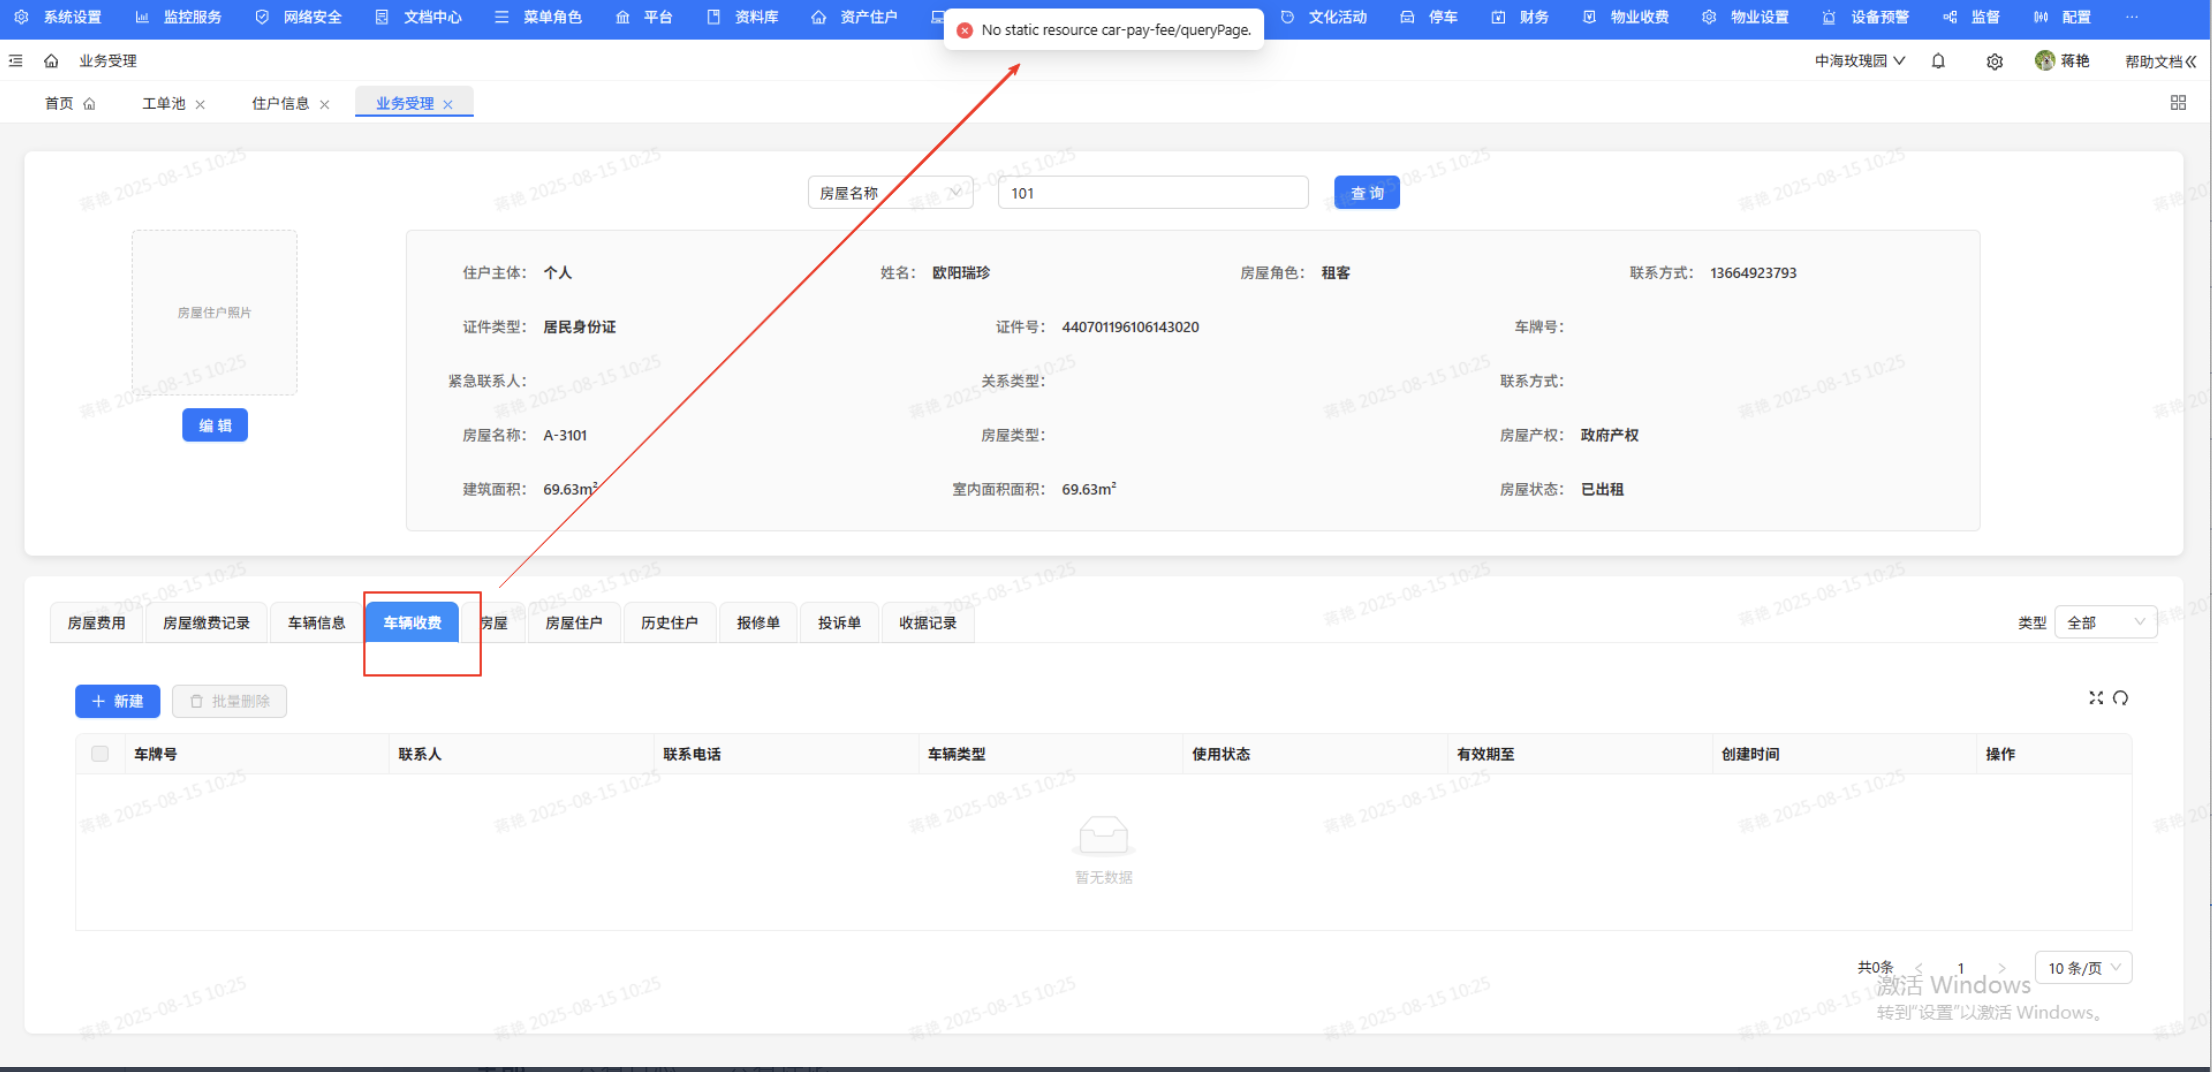Open the 类型 全部 dropdown
The image size is (2212, 1072).
click(2105, 623)
